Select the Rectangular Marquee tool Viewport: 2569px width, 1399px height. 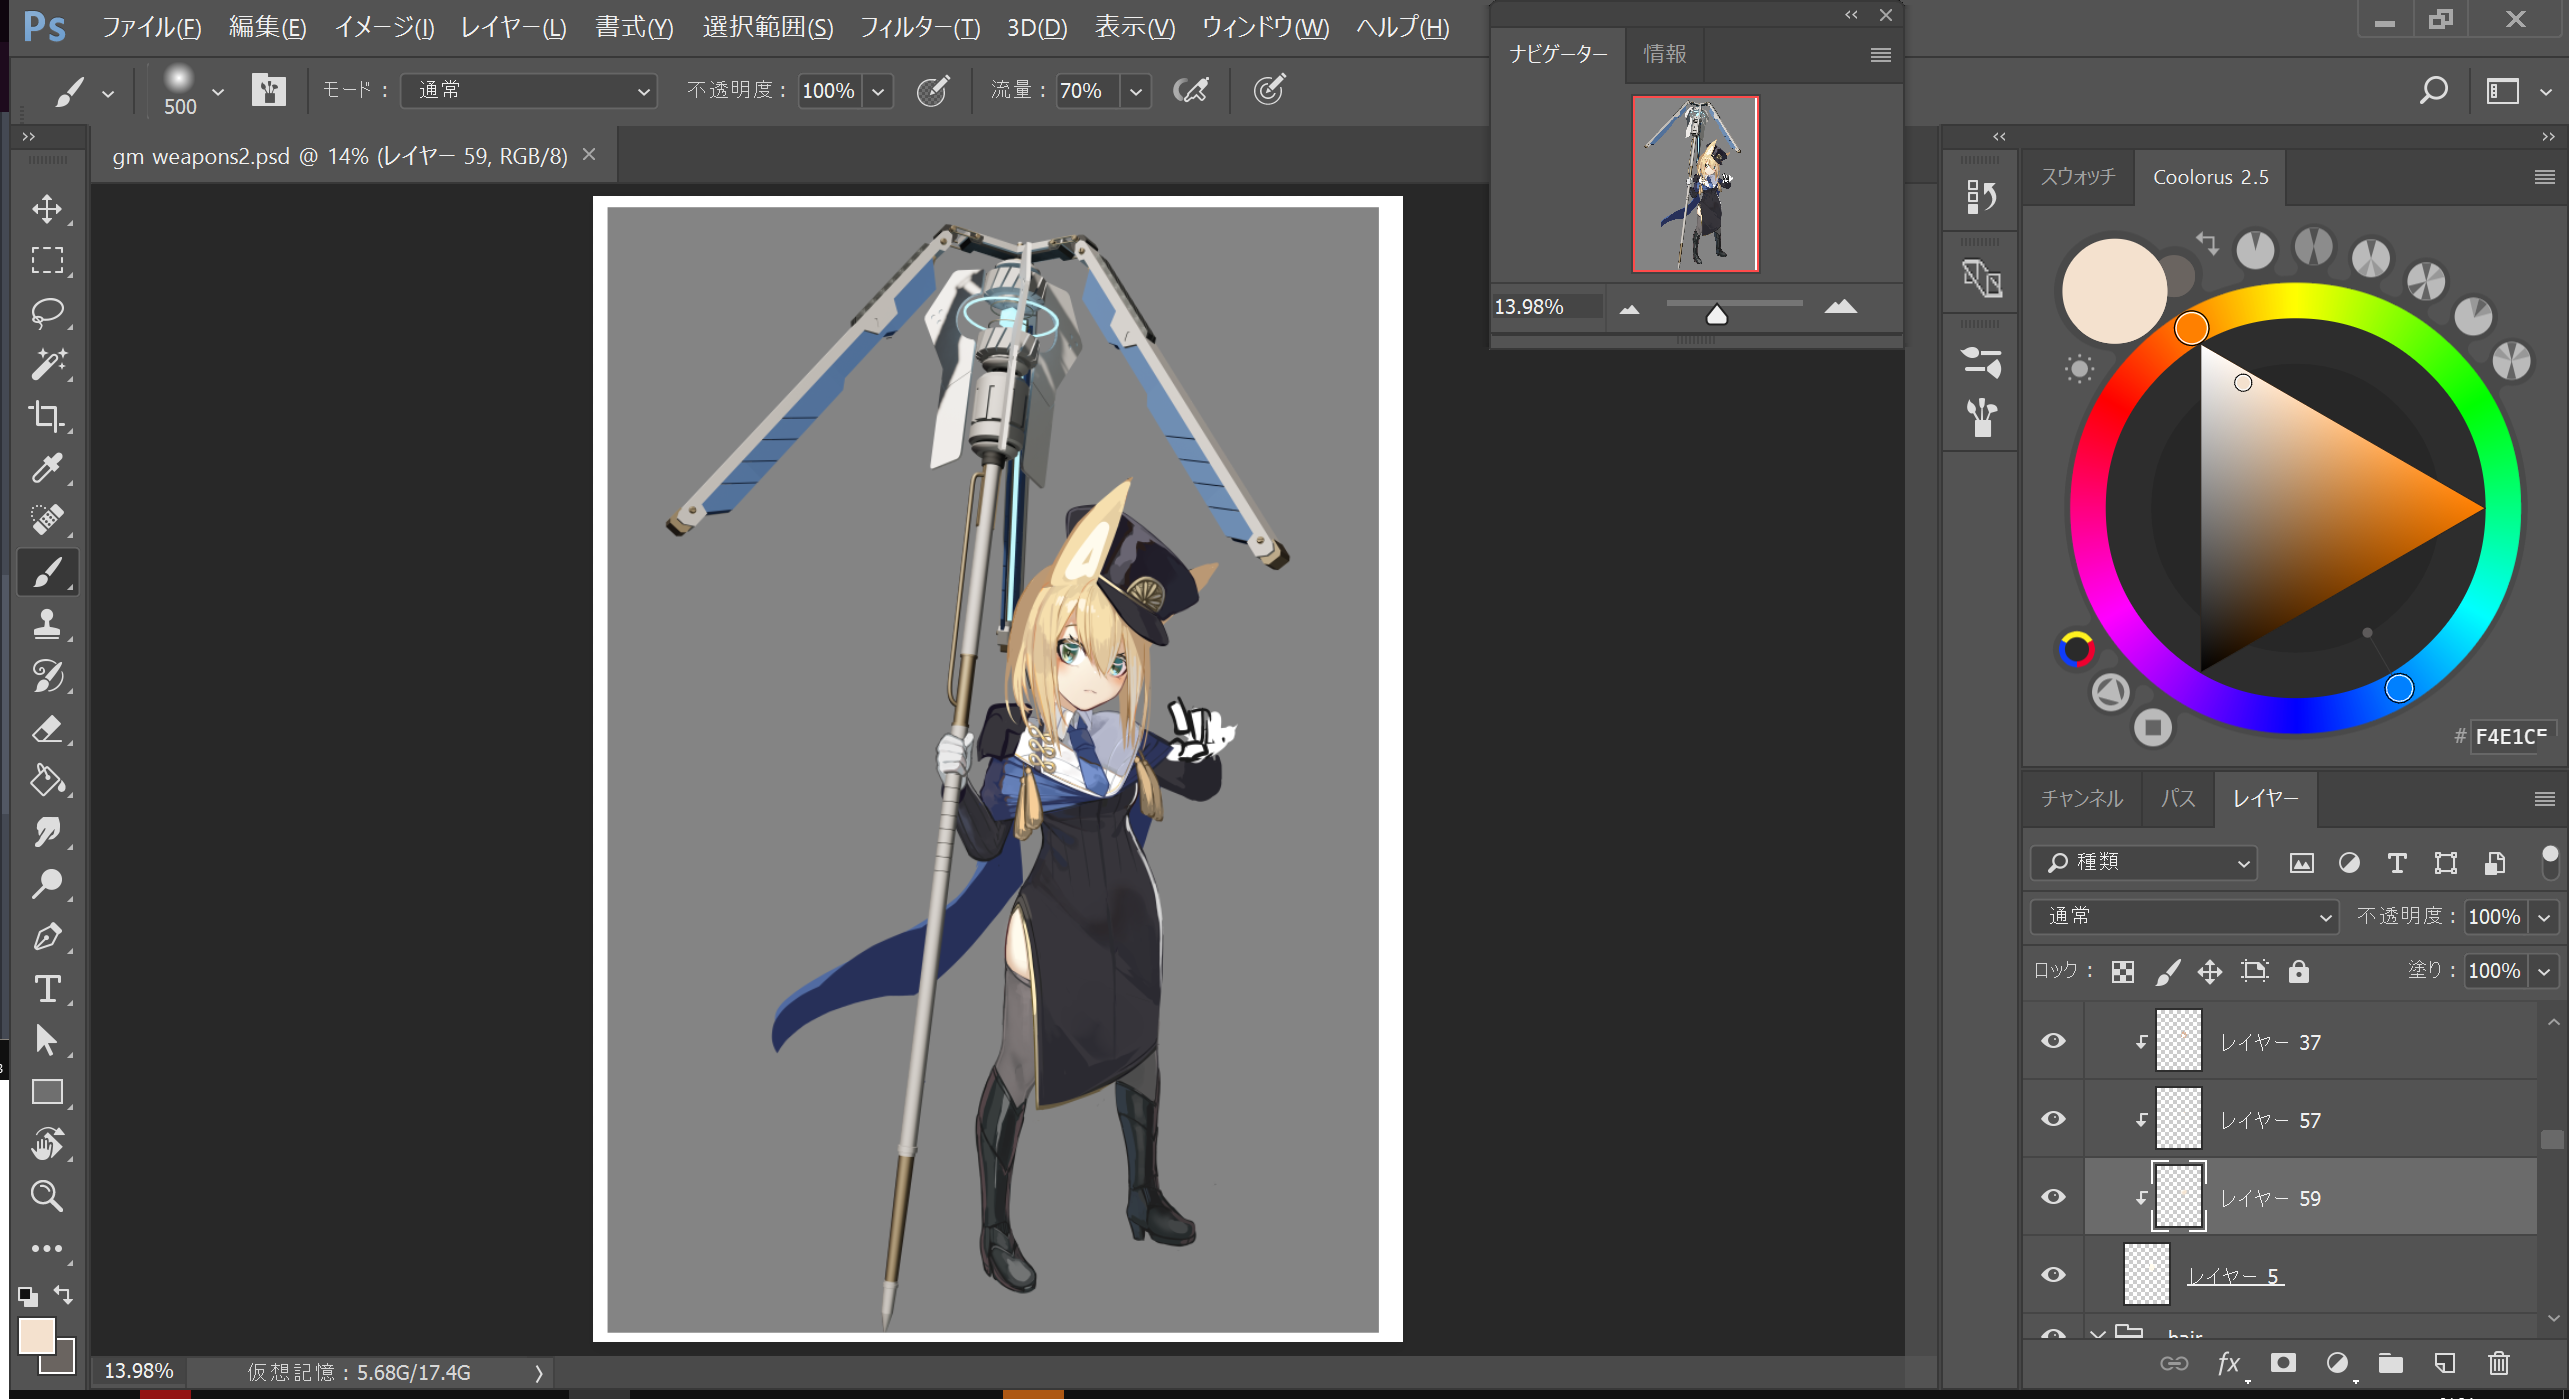click(x=47, y=260)
